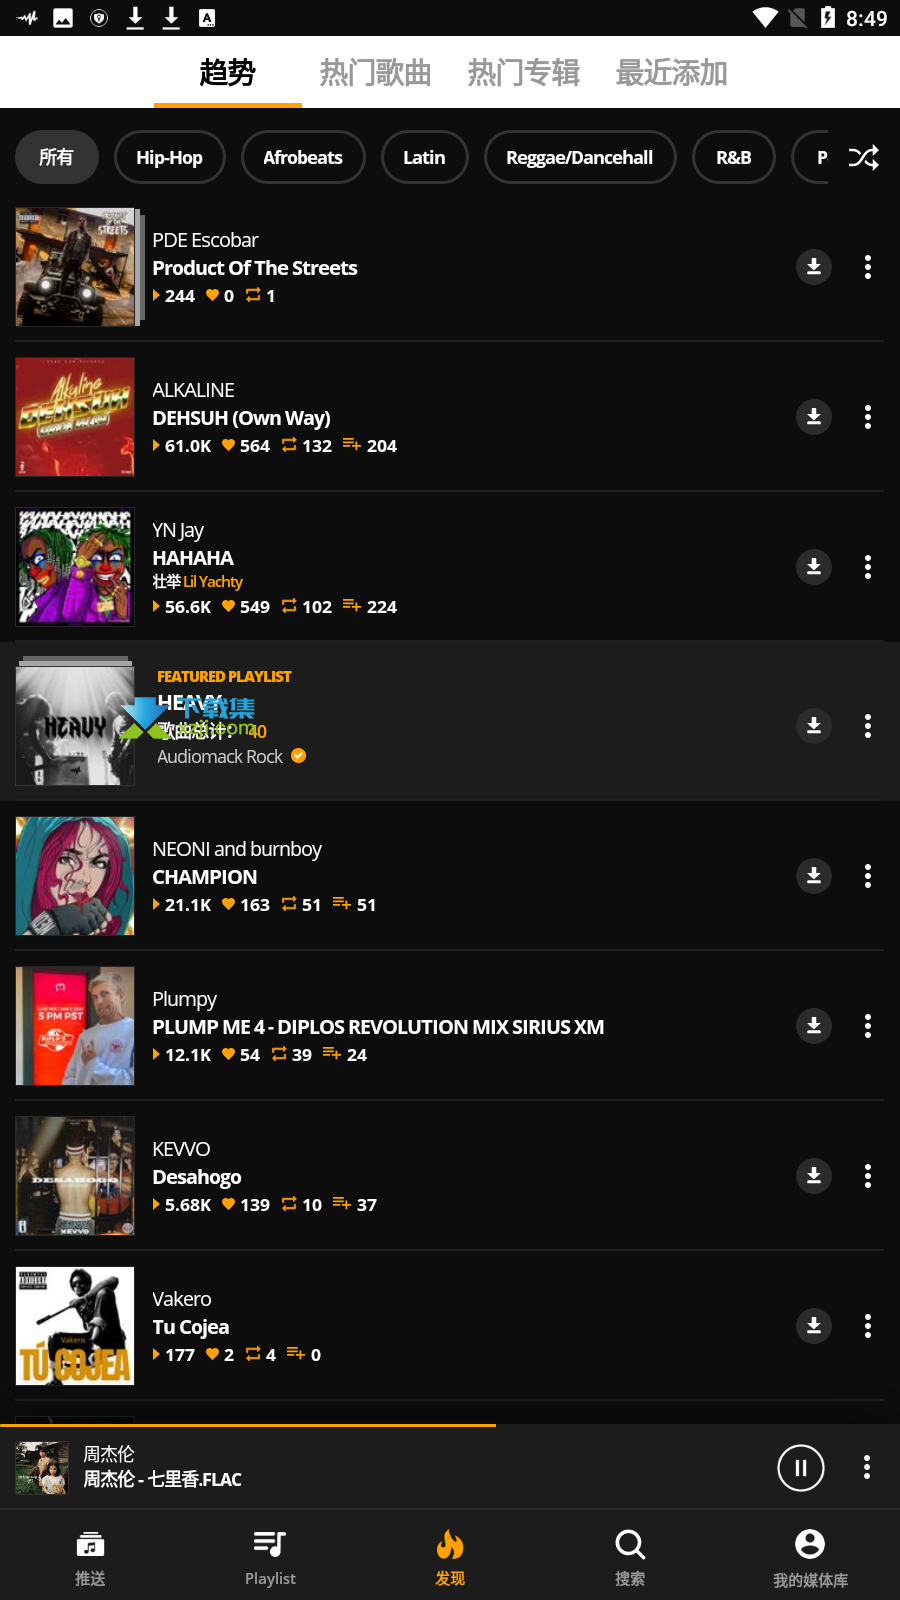Download the CHAMPION track
The width and height of the screenshot is (900, 1600).
[x=814, y=875]
